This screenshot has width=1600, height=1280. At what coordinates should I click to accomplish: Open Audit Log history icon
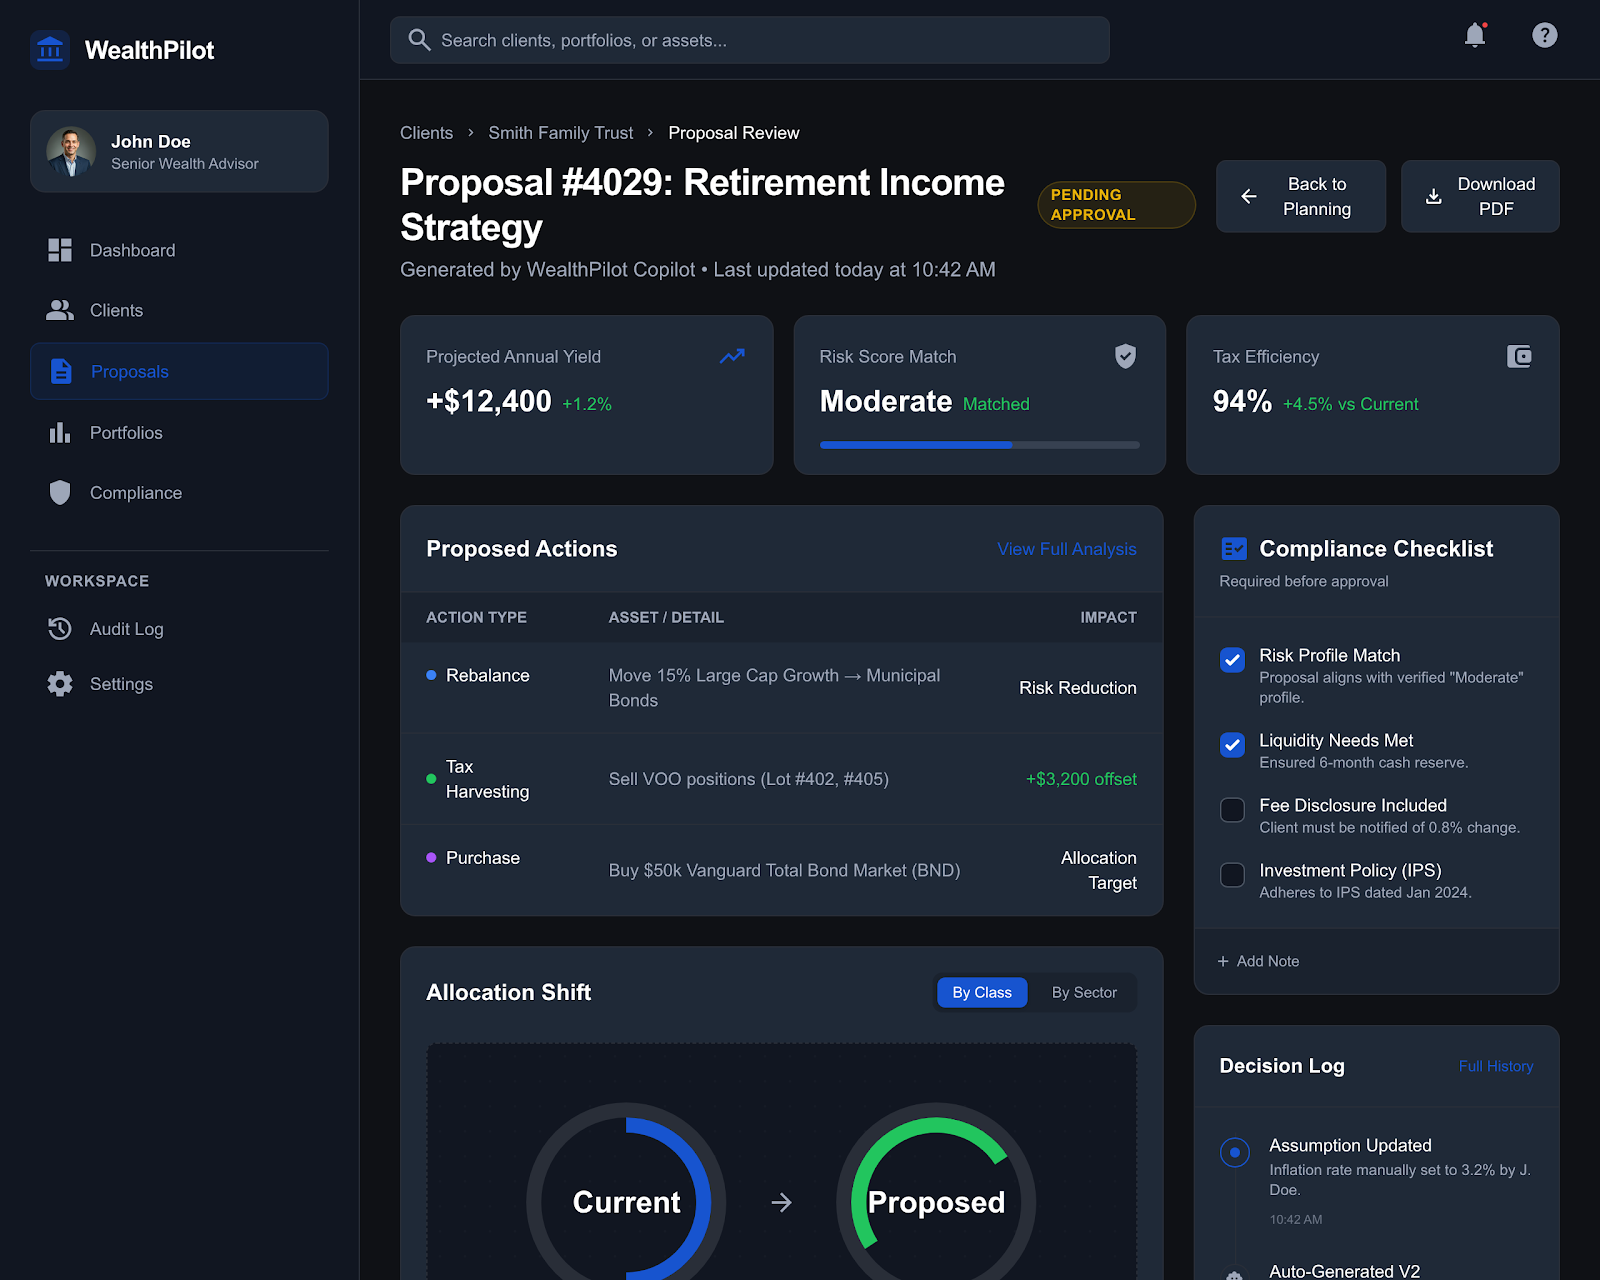[60, 629]
